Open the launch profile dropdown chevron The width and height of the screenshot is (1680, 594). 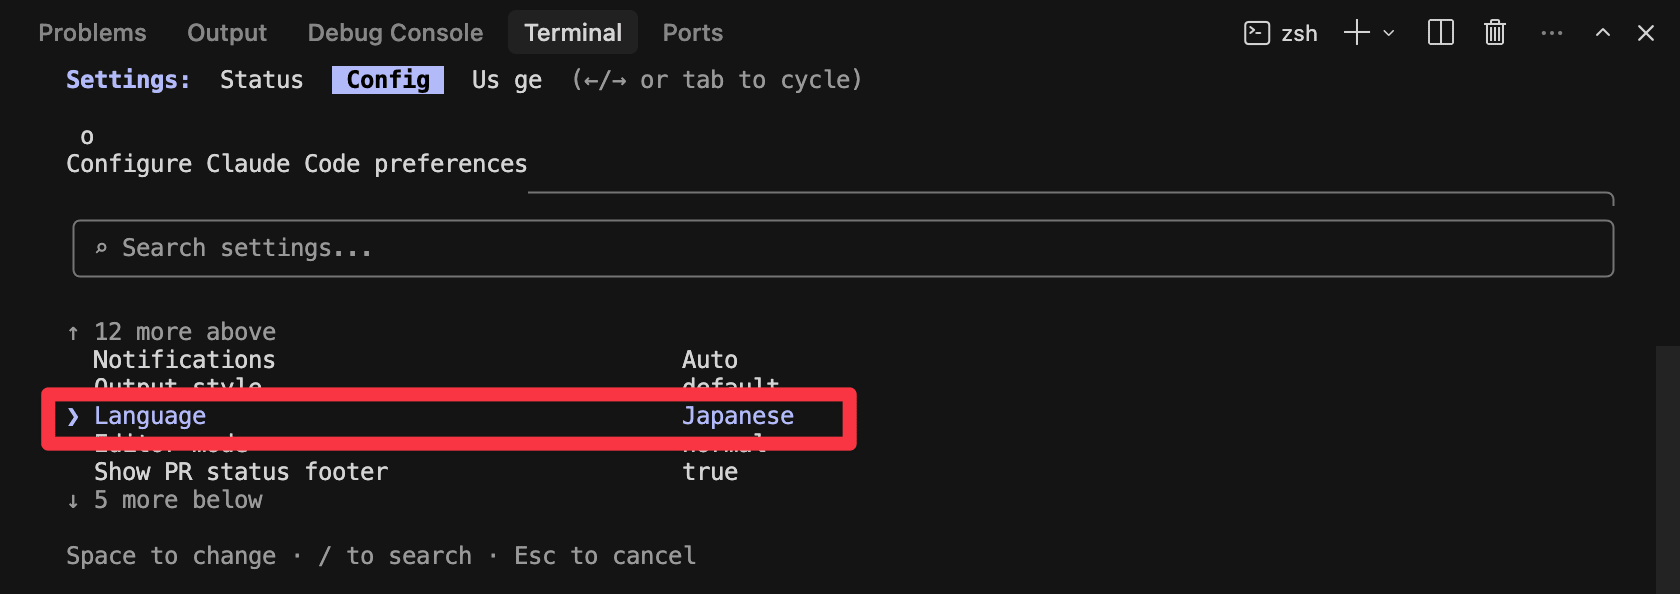pos(1389,33)
